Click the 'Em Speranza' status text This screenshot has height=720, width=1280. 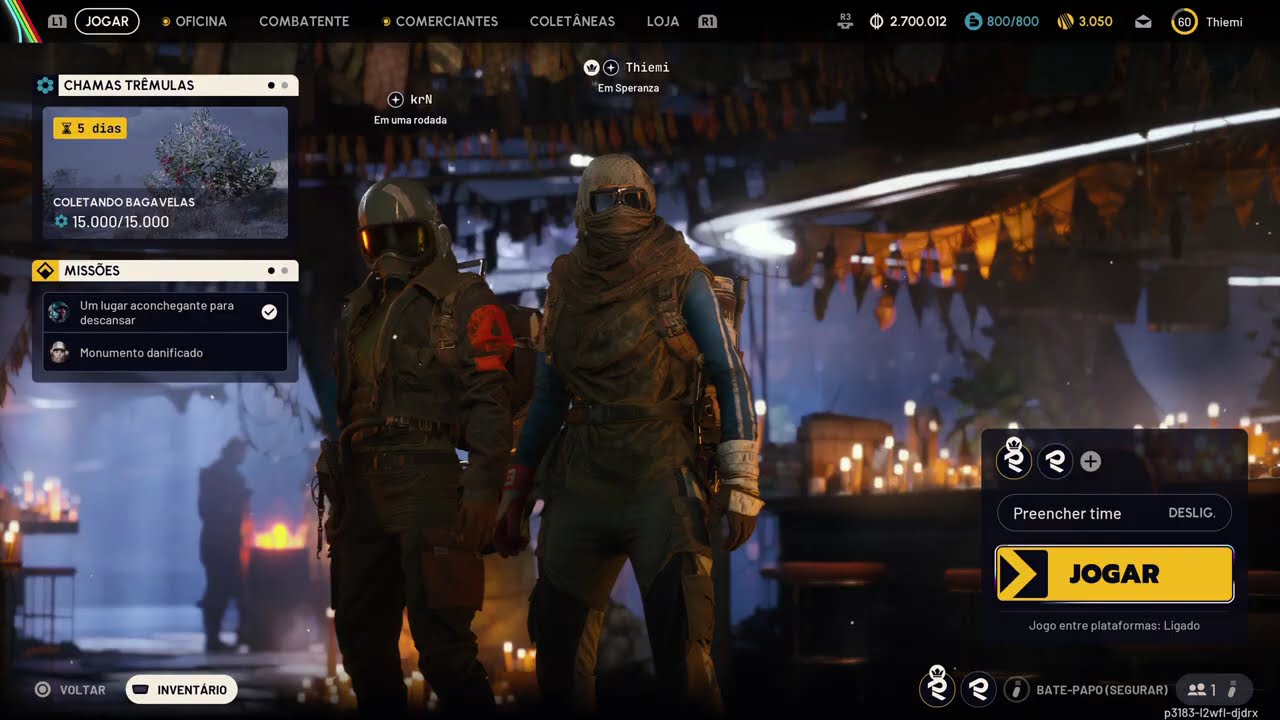(x=628, y=88)
